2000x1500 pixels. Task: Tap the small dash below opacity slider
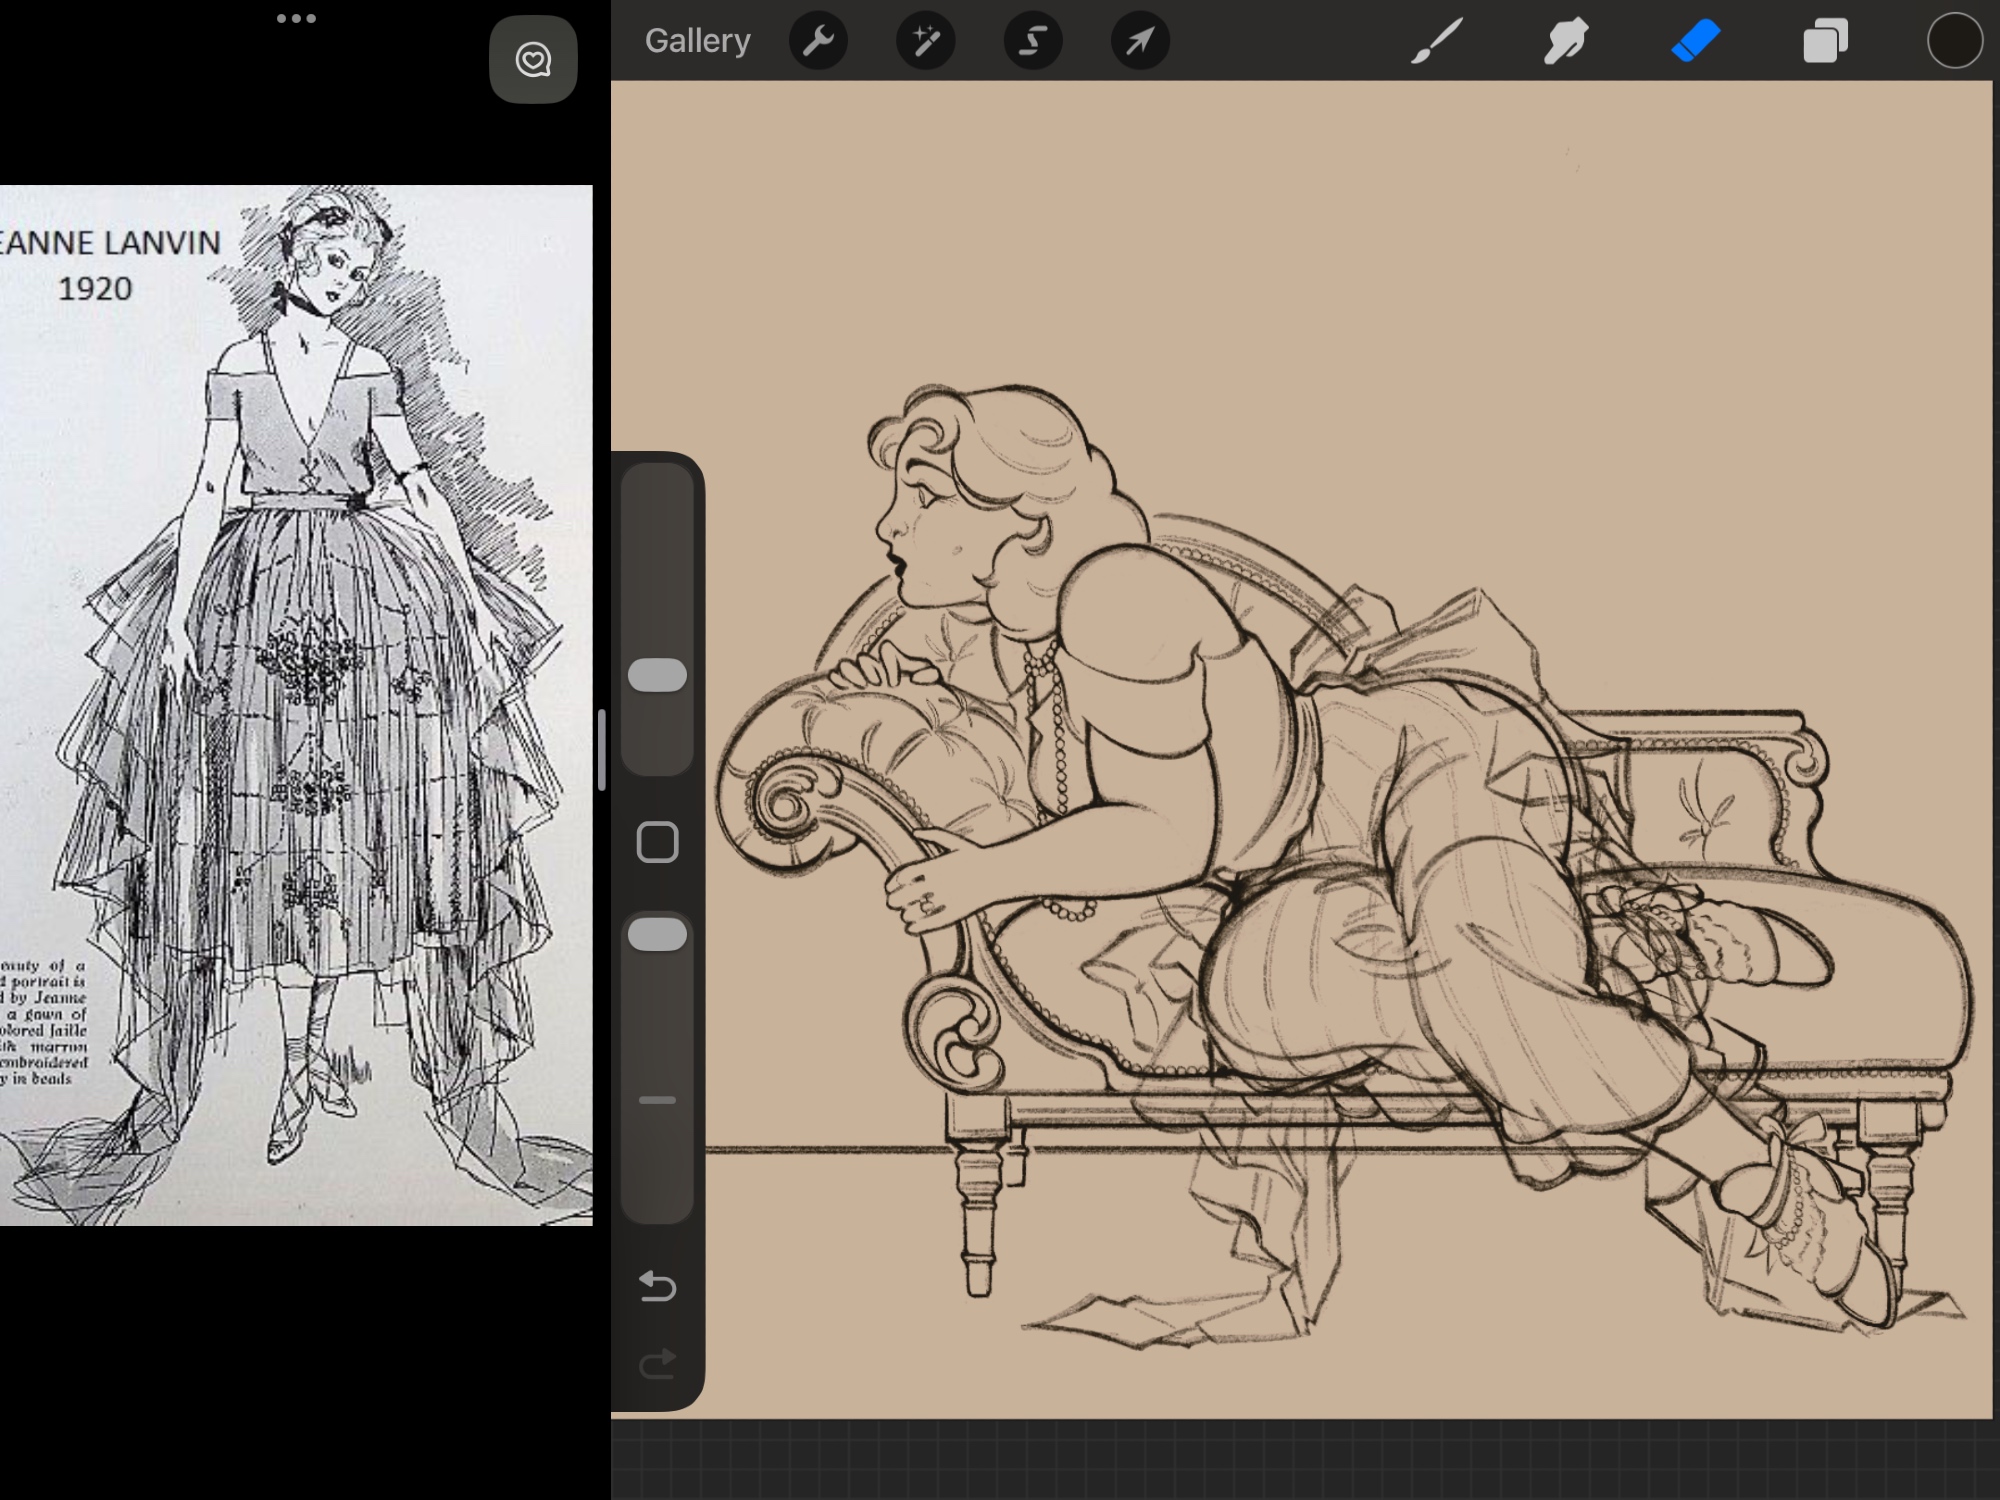tap(657, 1100)
